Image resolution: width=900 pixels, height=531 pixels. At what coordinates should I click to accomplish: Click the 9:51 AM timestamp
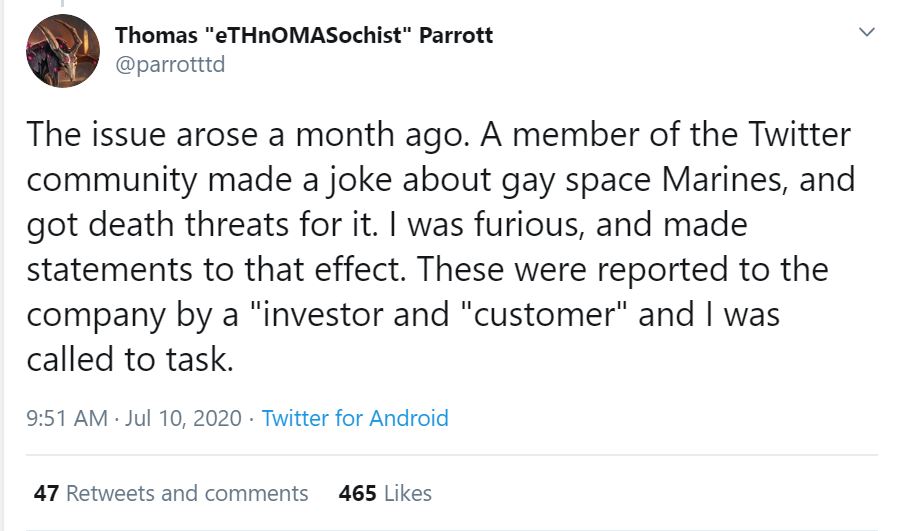[66, 418]
